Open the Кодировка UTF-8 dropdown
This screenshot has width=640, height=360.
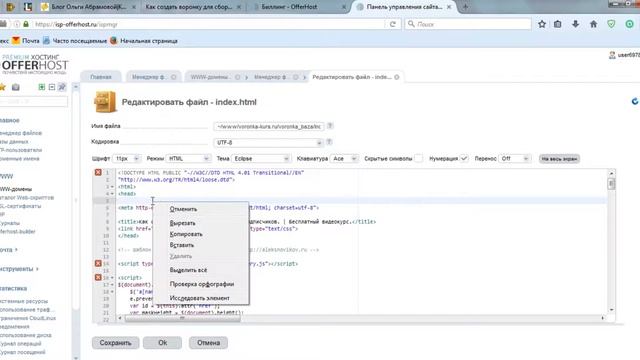click(x=269, y=142)
